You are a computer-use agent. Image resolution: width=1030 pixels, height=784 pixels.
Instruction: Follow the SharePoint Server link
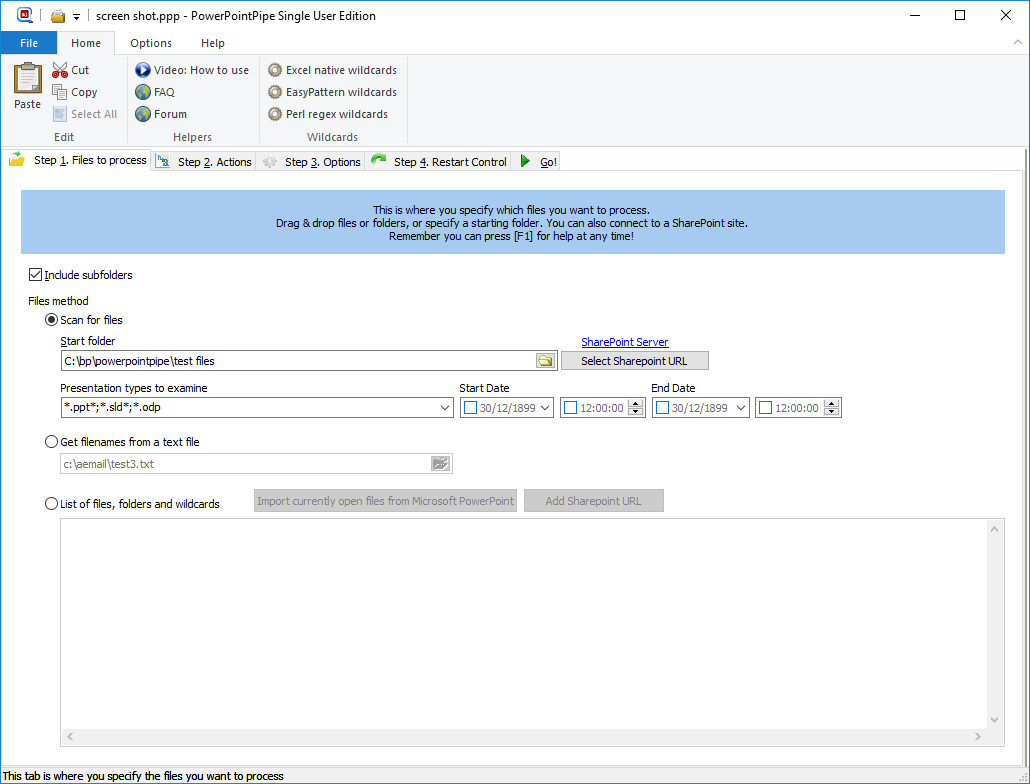tap(624, 342)
